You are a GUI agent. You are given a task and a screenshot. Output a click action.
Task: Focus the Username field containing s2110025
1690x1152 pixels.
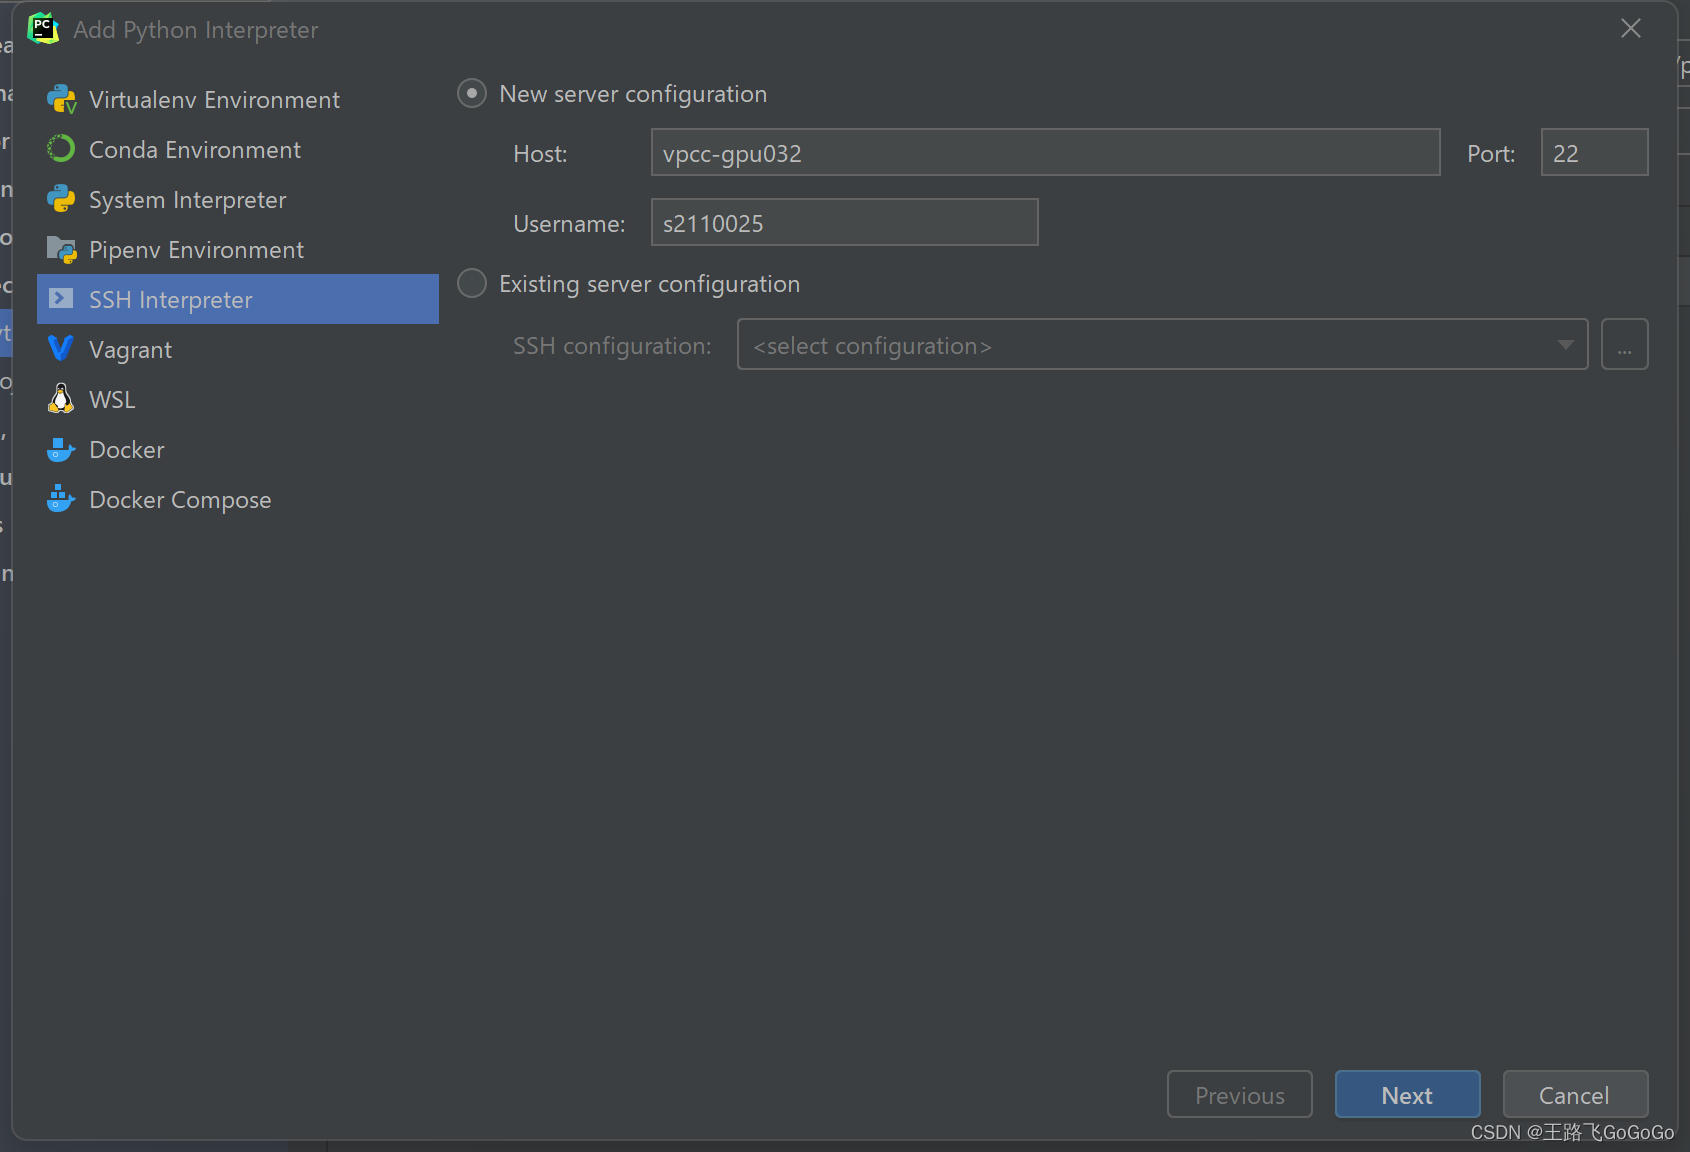pyautogui.click(x=844, y=222)
